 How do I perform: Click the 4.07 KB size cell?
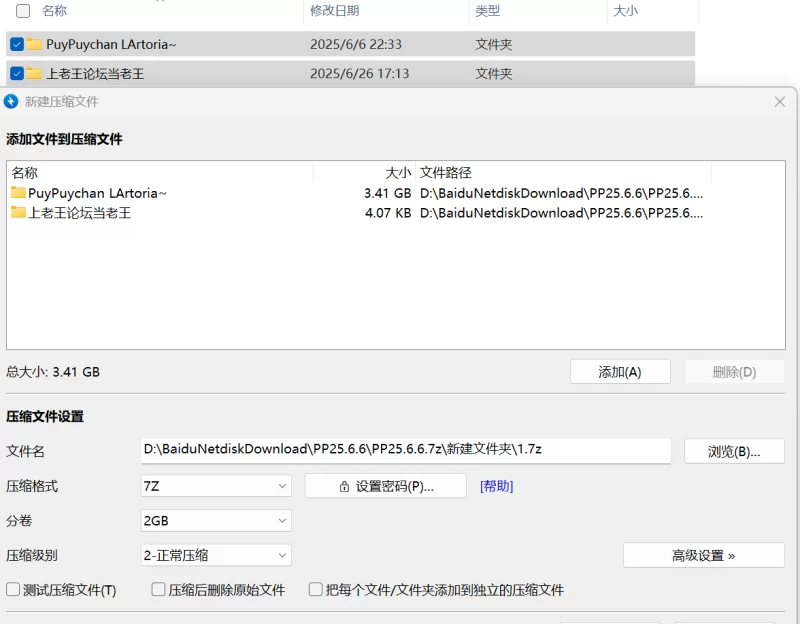point(388,212)
